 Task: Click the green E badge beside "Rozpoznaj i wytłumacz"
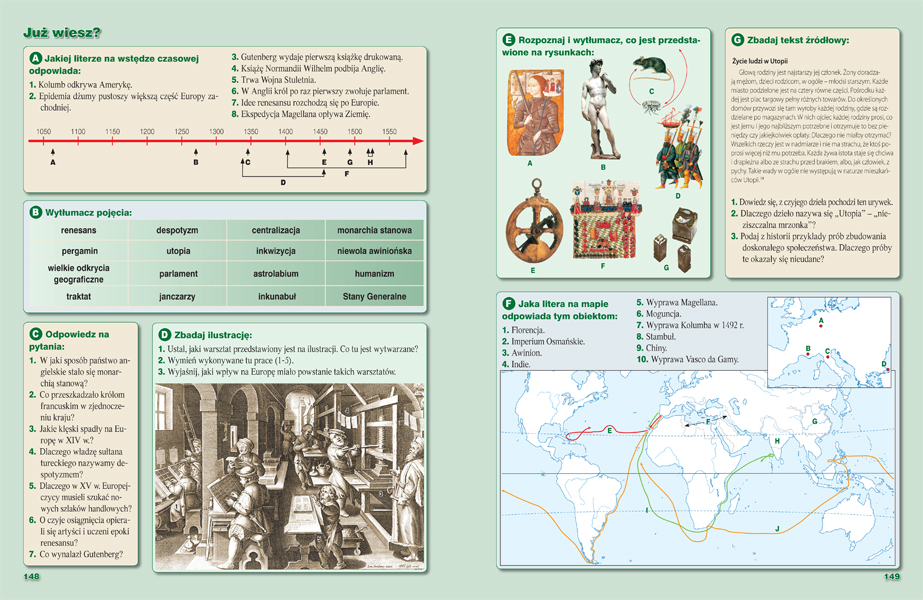pyautogui.click(x=509, y=40)
